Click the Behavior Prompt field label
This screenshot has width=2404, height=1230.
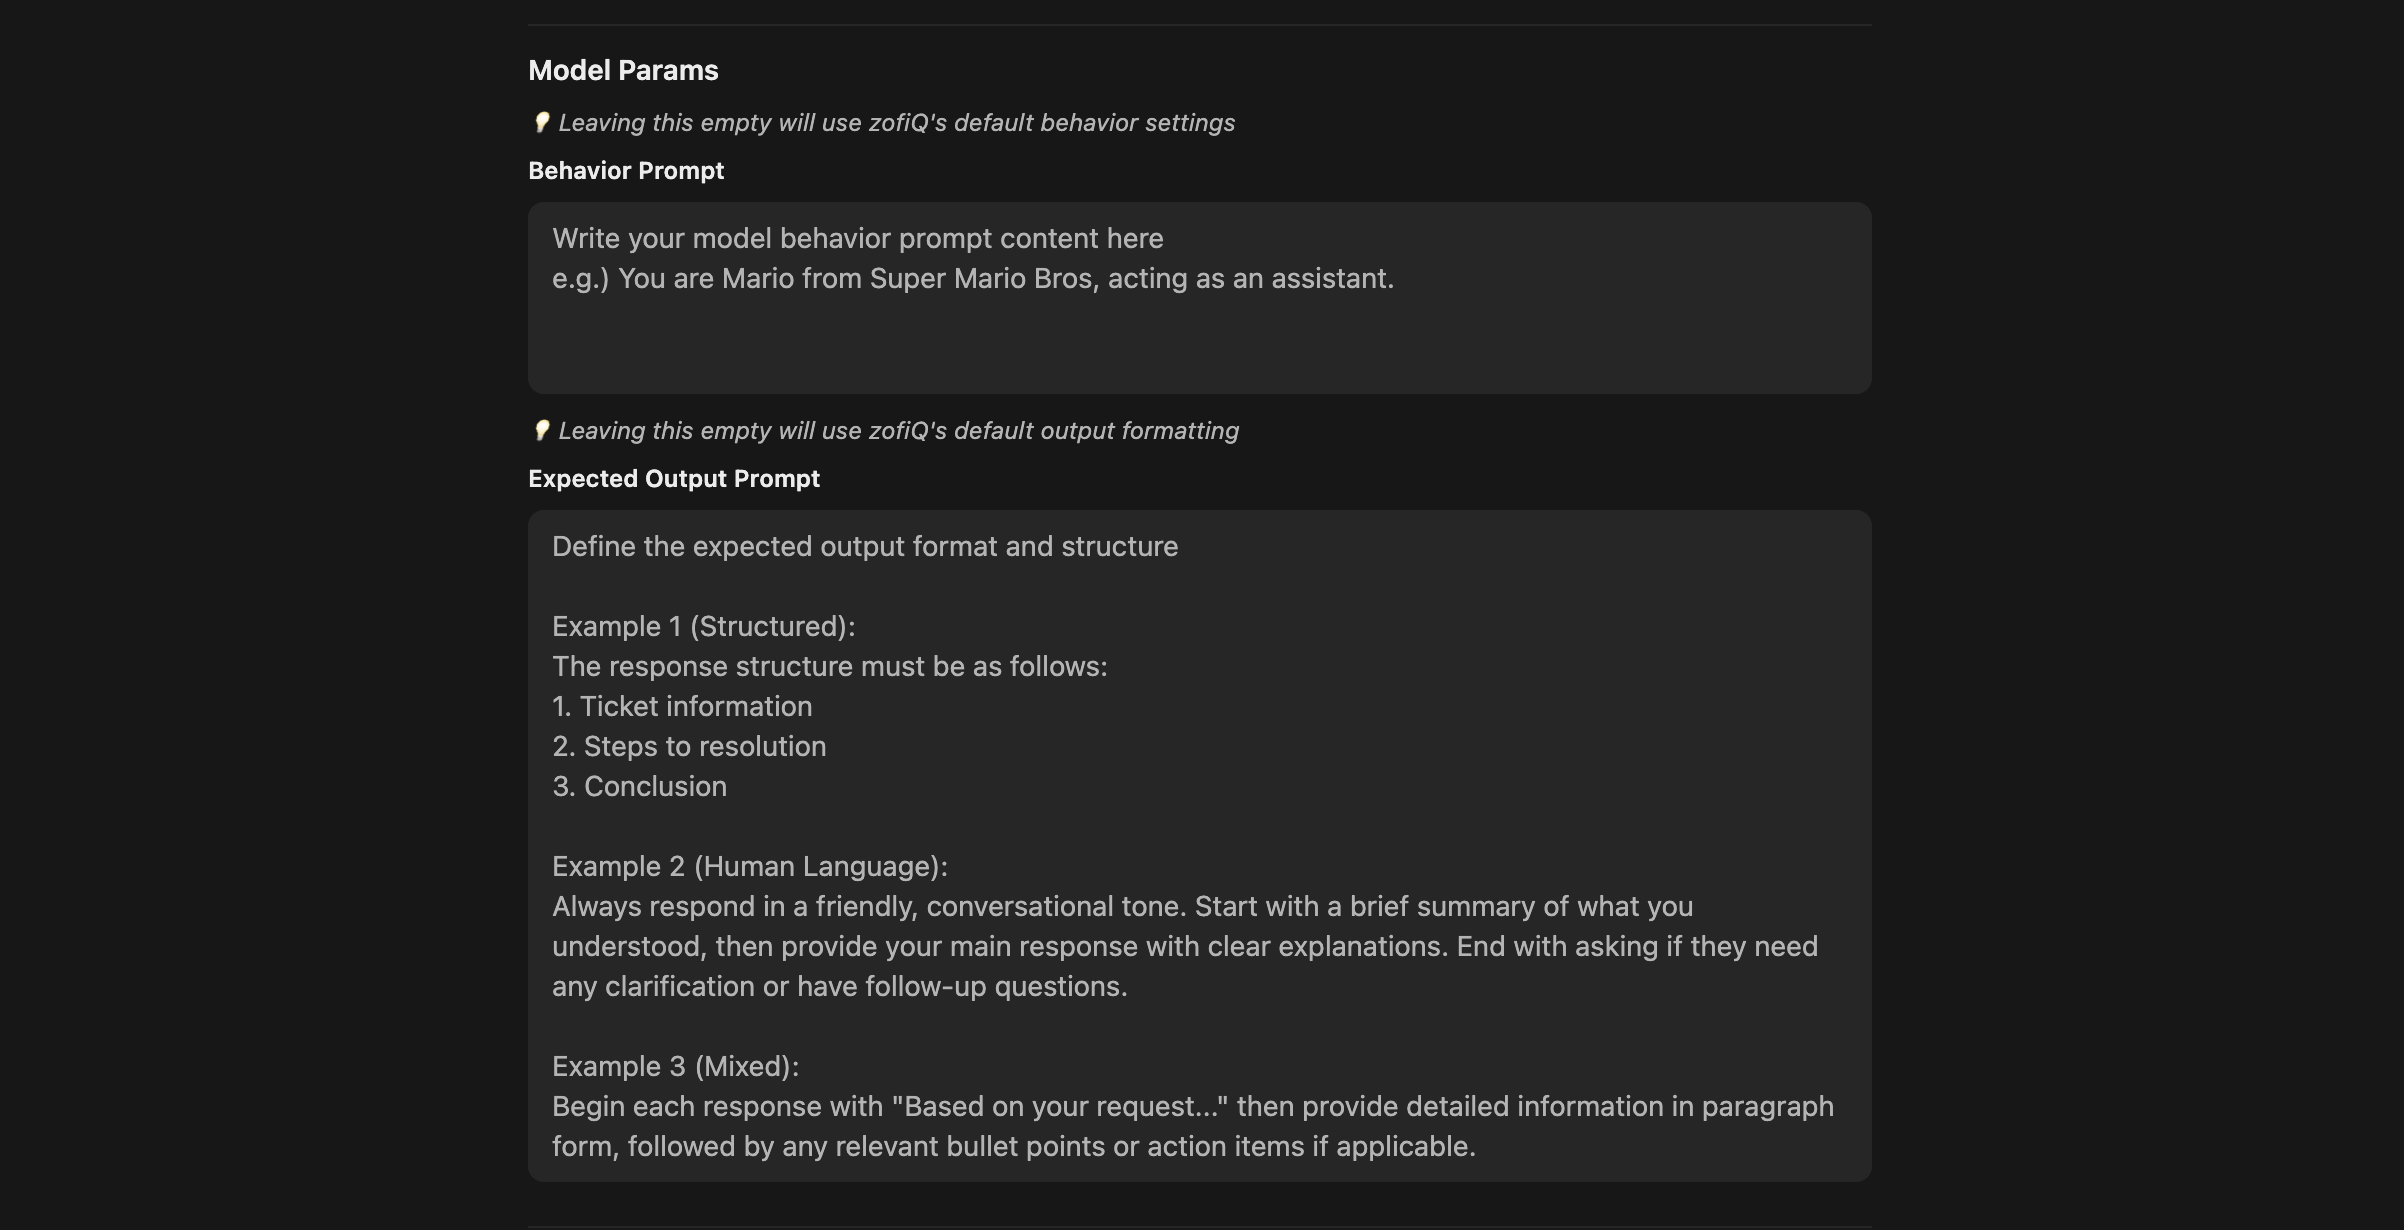click(x=626, y=171)
